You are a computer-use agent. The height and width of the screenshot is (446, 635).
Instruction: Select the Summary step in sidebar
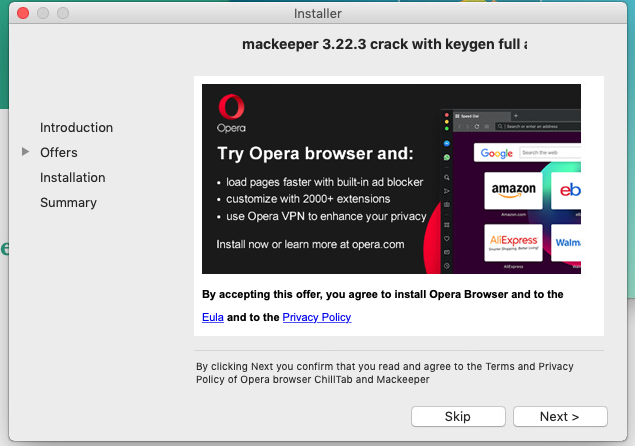pos(68,203)
